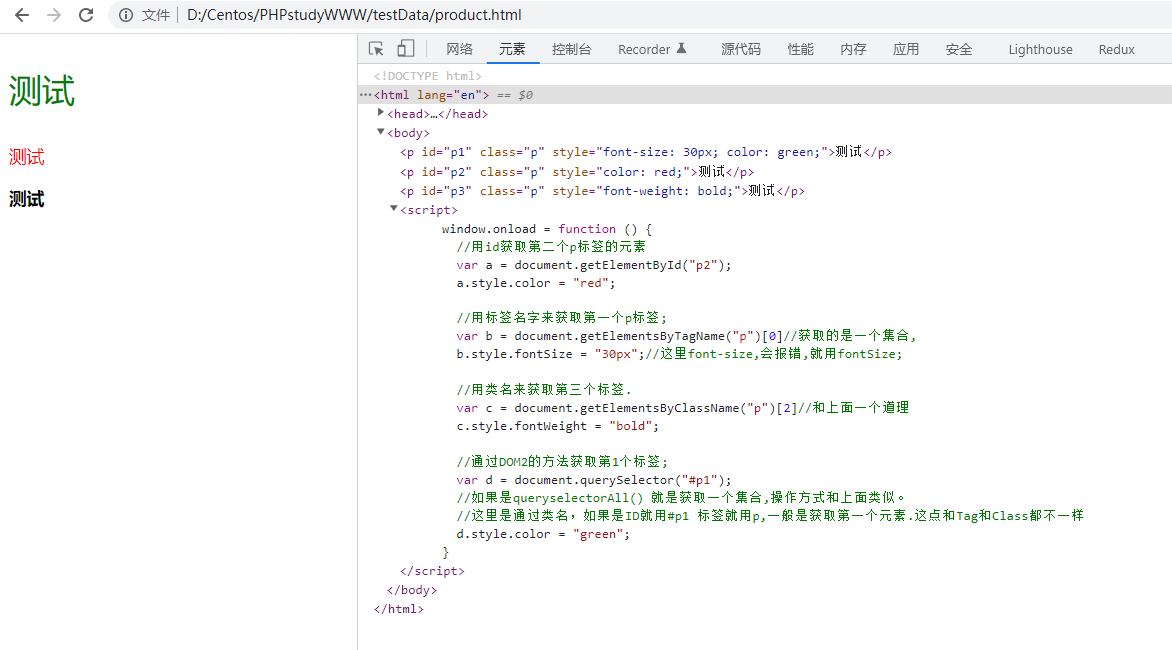The width and height of the screenshot is (1172, 650).
Task: View site information icon in address bar
Action: click(126, 15)
